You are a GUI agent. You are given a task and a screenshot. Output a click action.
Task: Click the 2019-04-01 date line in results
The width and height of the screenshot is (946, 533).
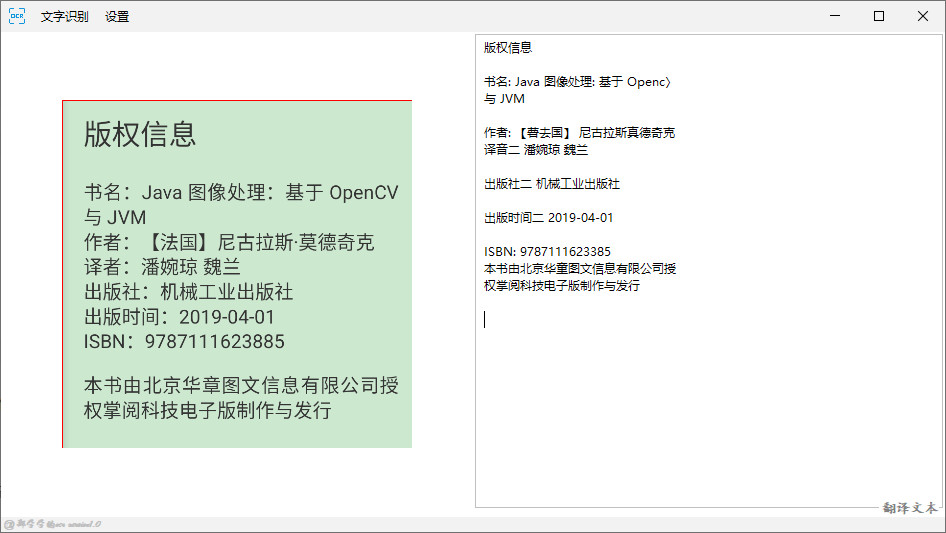548,217
